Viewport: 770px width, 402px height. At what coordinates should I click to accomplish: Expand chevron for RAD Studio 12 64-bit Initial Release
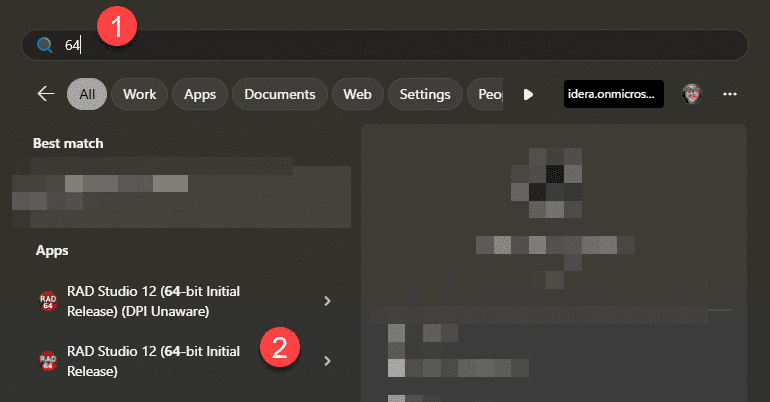[328, 361]
